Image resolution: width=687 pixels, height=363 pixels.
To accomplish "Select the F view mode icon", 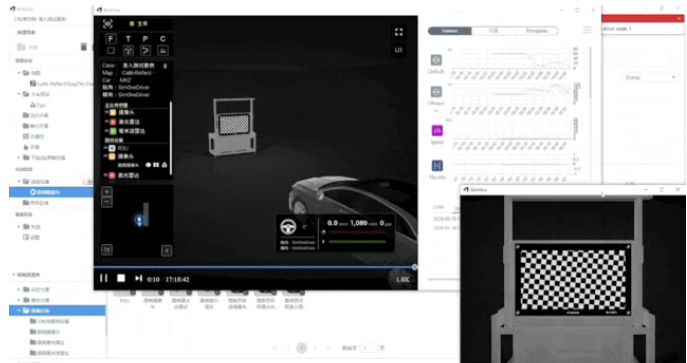I will tap(111, 39).
